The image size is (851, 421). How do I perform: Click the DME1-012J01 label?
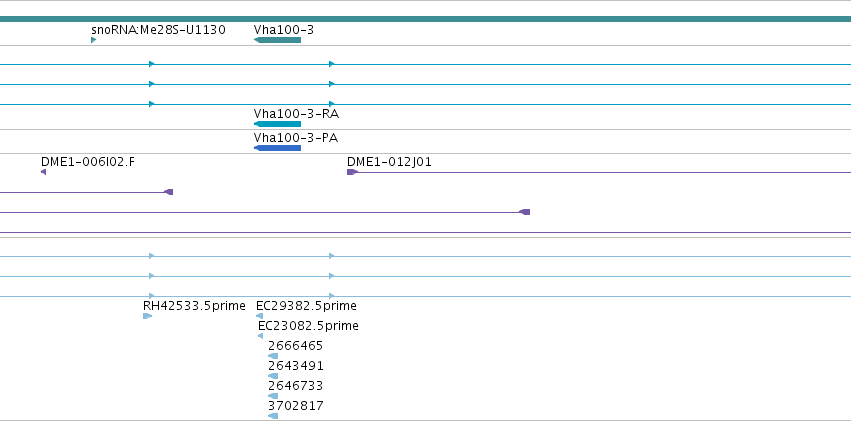click(390, 162)
